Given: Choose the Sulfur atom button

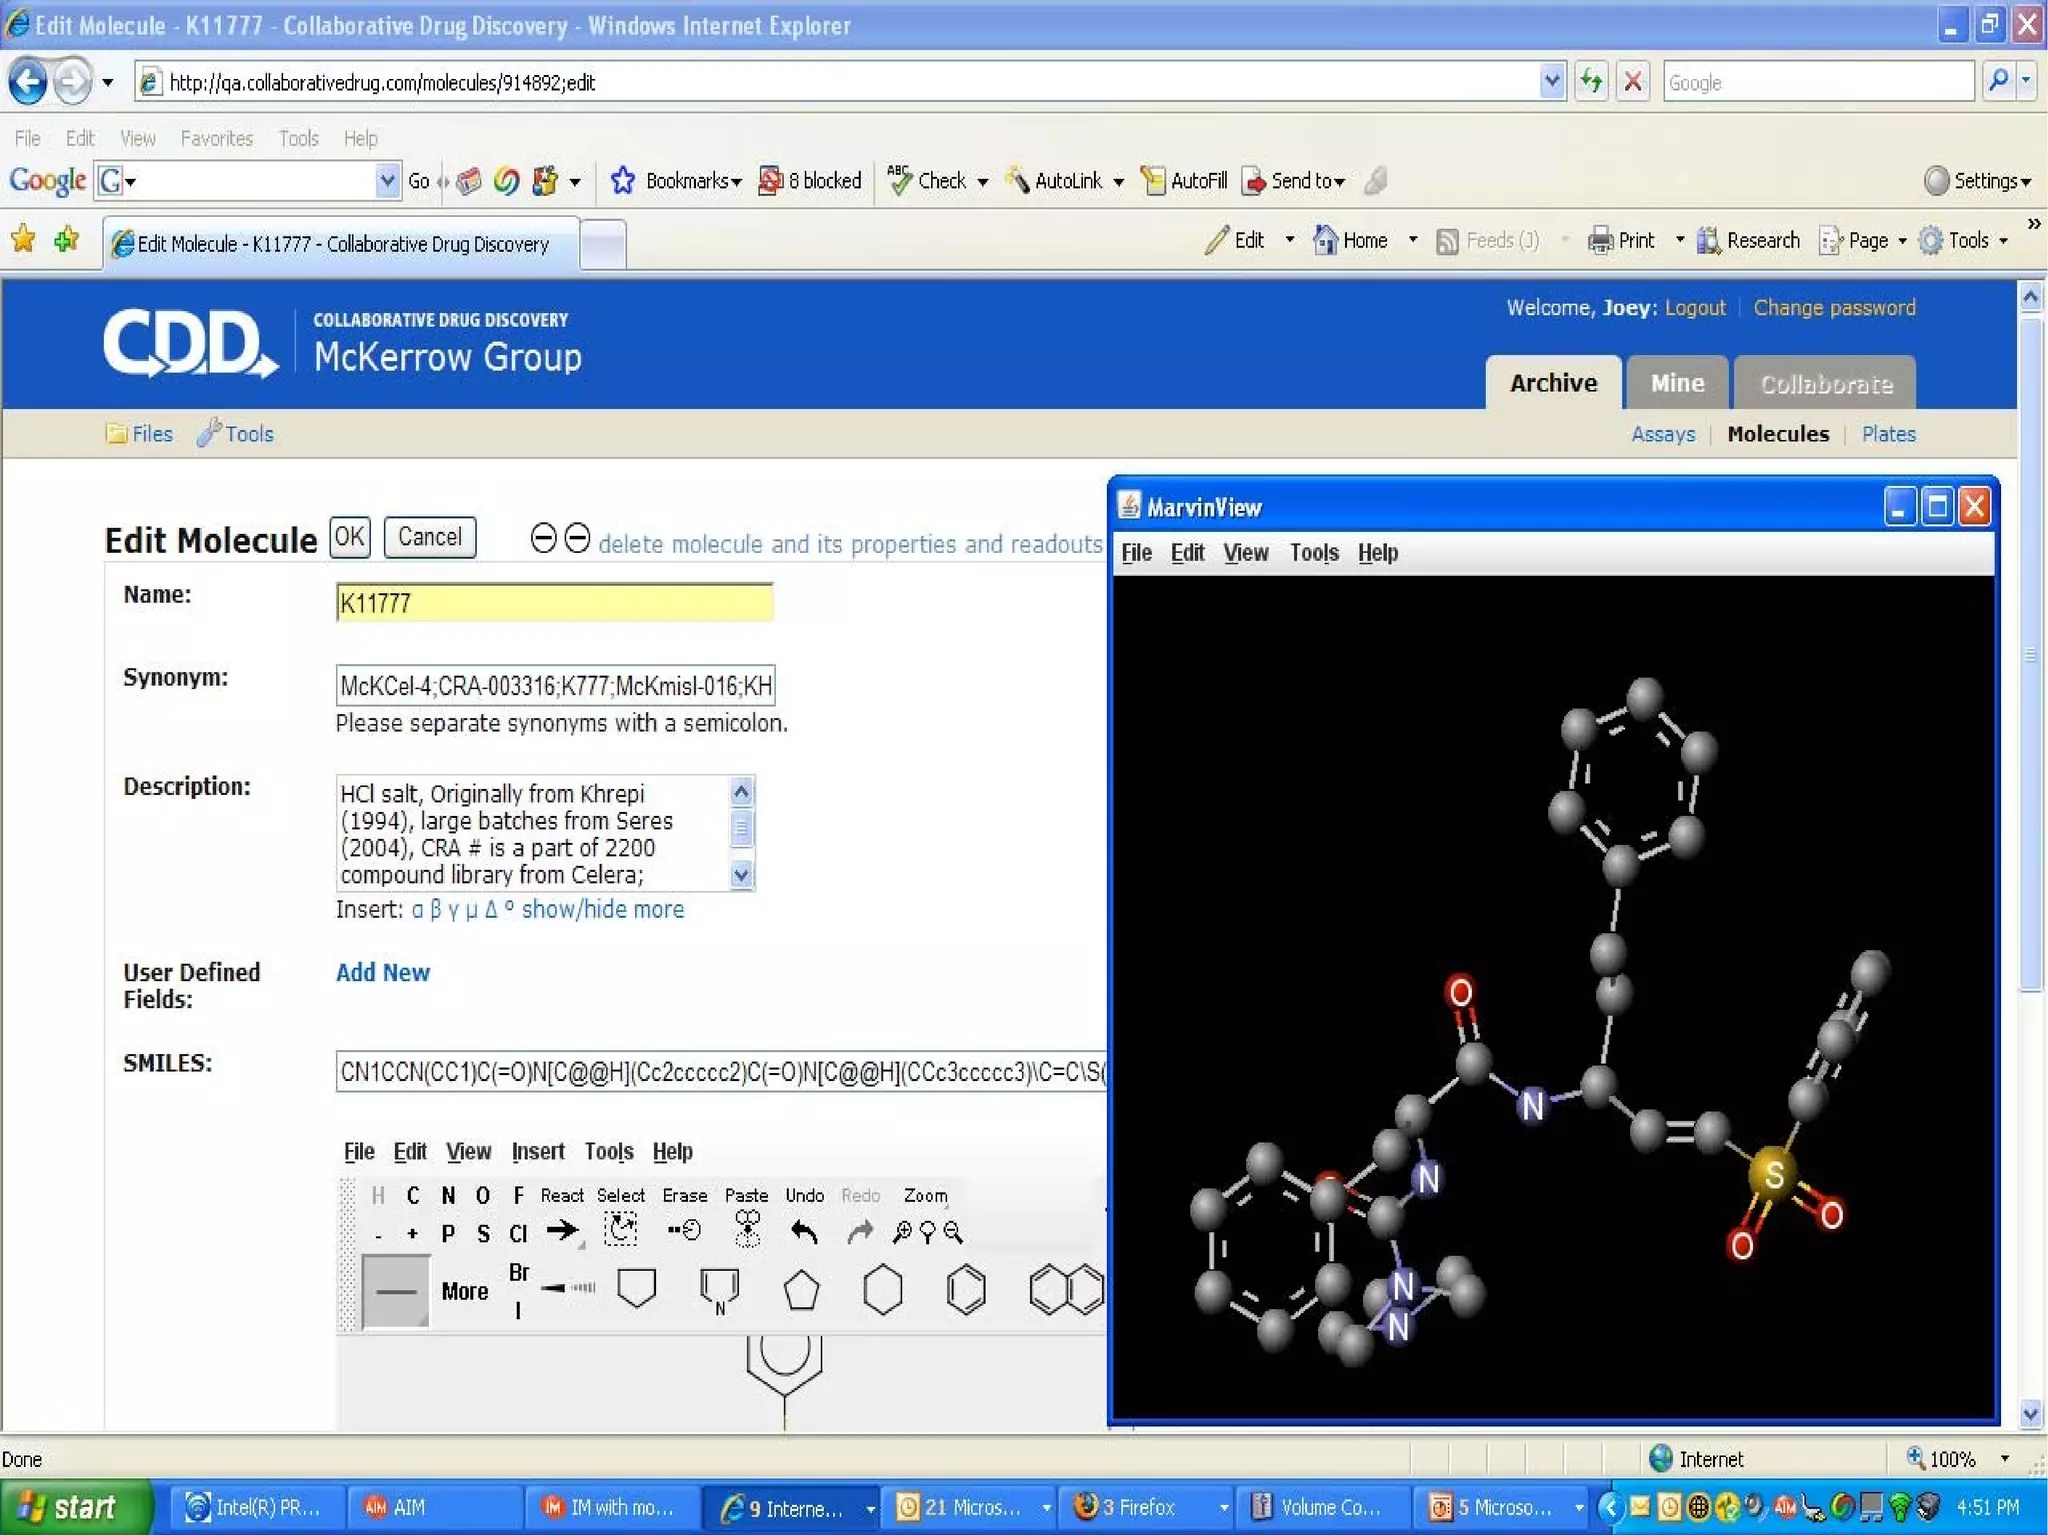Looking at the screenshot, I should click(483, 1234).
